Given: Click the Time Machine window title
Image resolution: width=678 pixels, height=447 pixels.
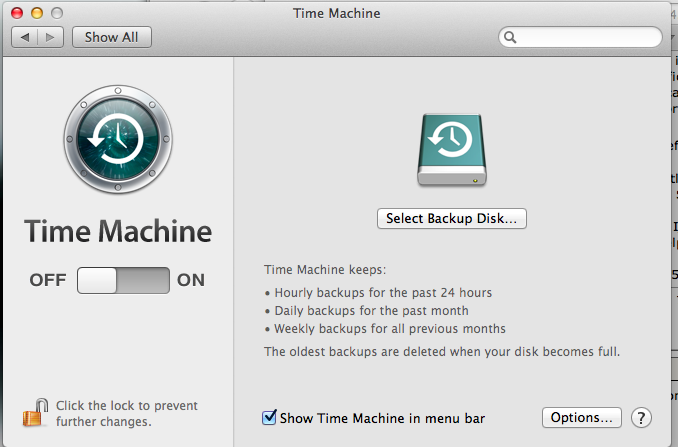Looking at the screenshot, I should [x=337, y=13].
